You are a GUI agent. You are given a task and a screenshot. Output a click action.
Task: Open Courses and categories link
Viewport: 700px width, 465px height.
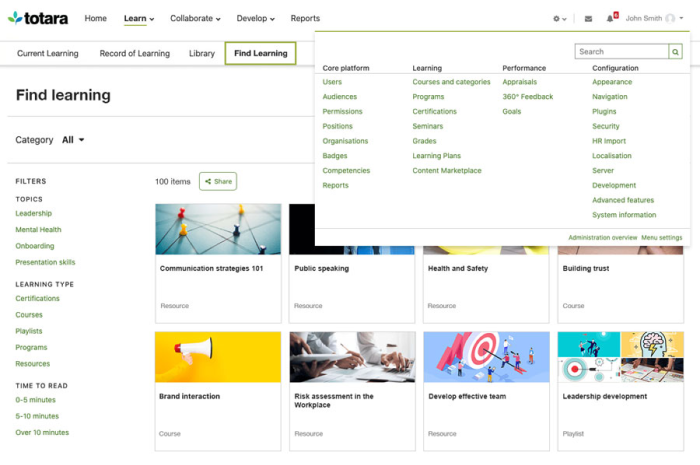(x=451, y=82)
